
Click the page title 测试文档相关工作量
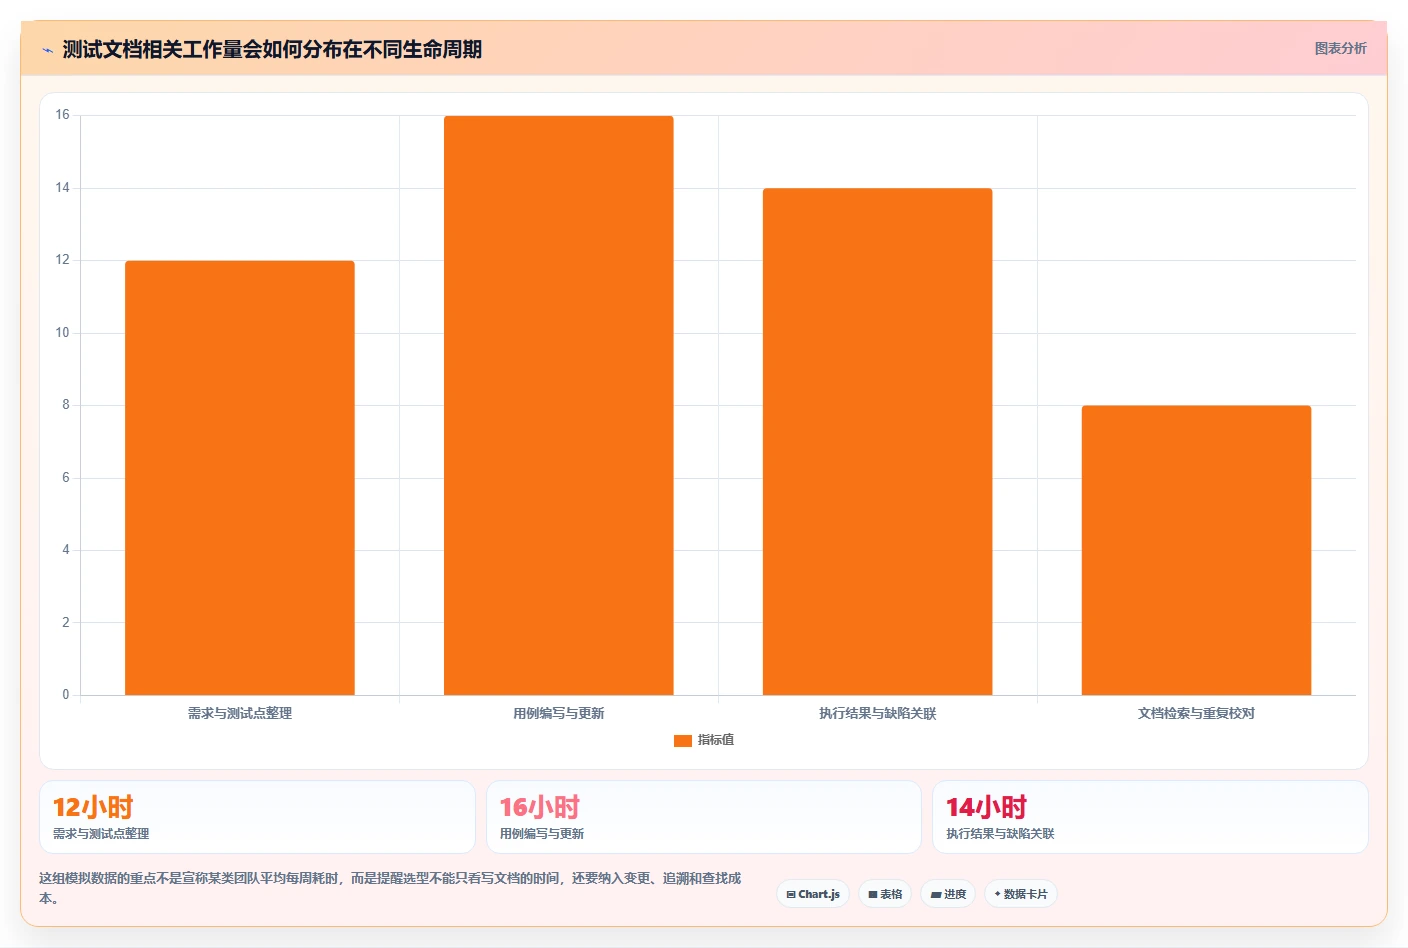click(x=272, y=50)
